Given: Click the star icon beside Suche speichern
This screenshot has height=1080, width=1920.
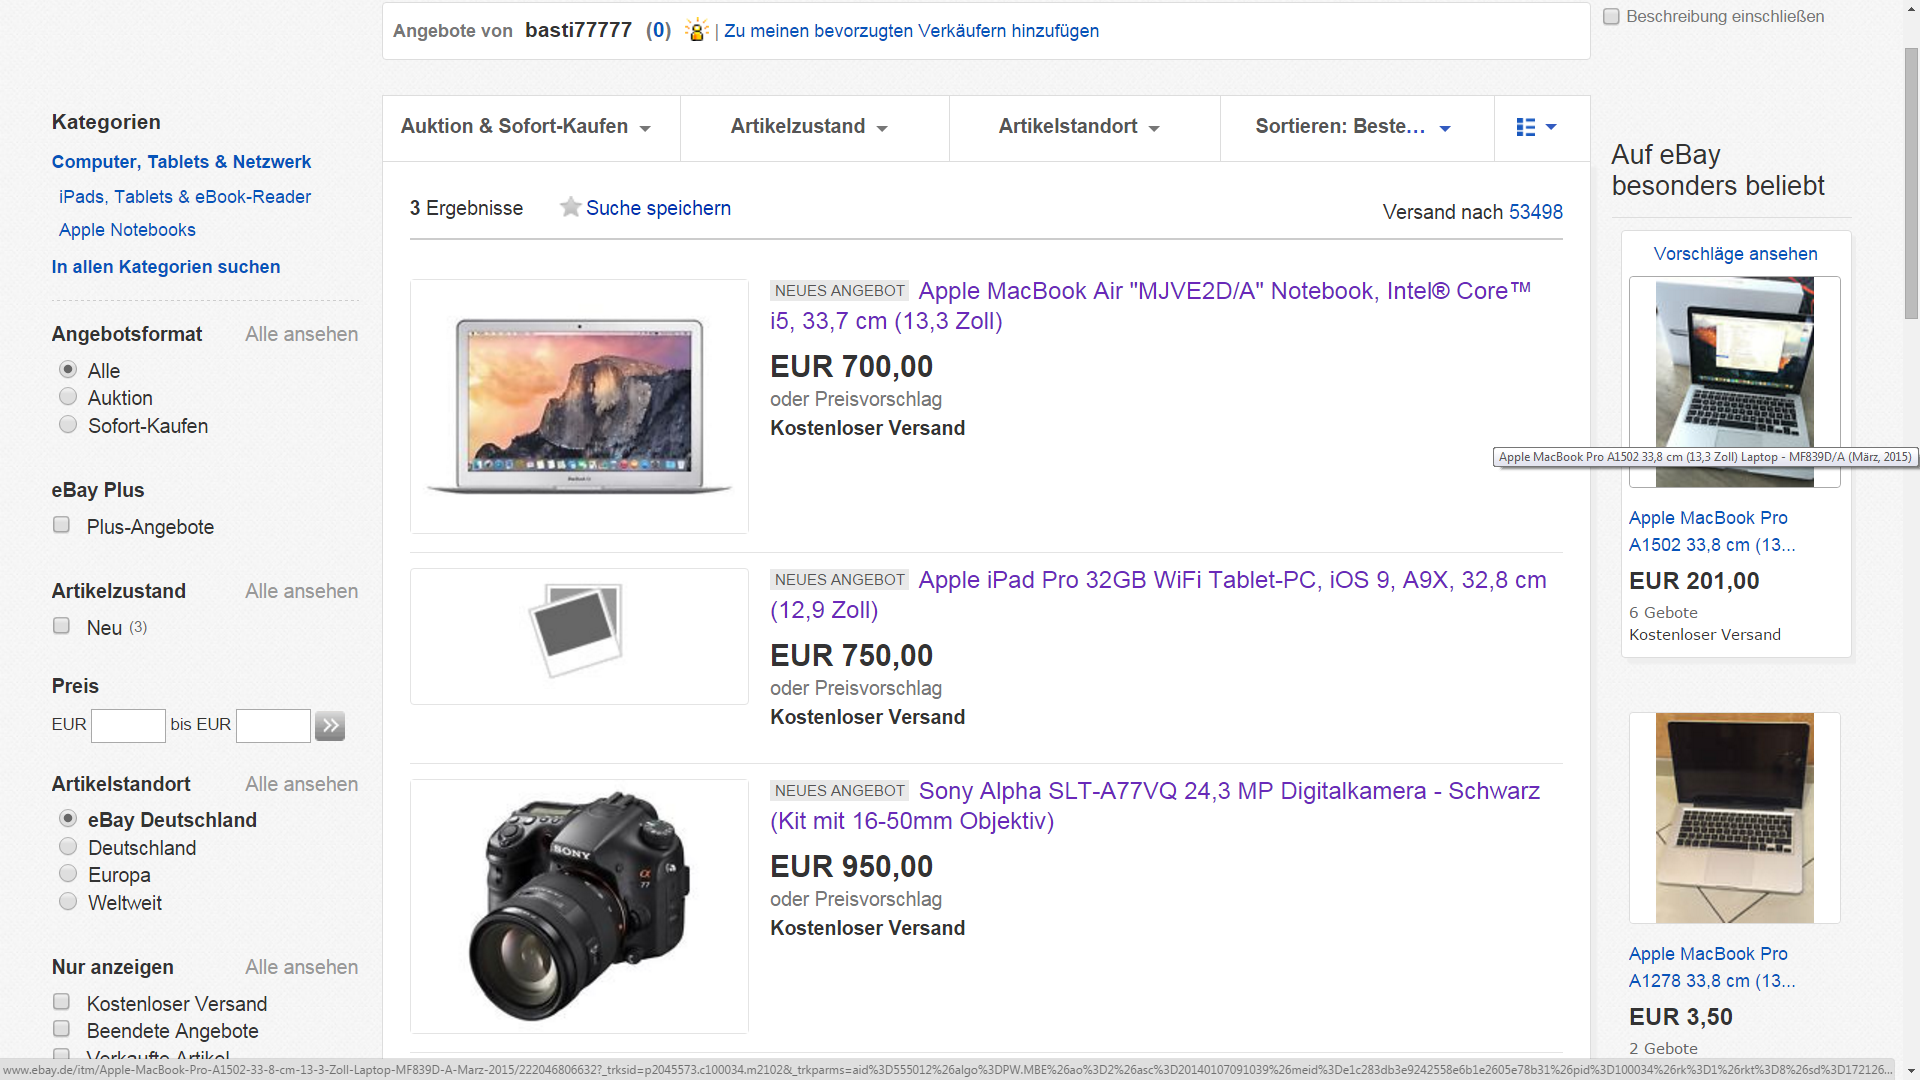Looking at the screenshot, I should [570, 207].
